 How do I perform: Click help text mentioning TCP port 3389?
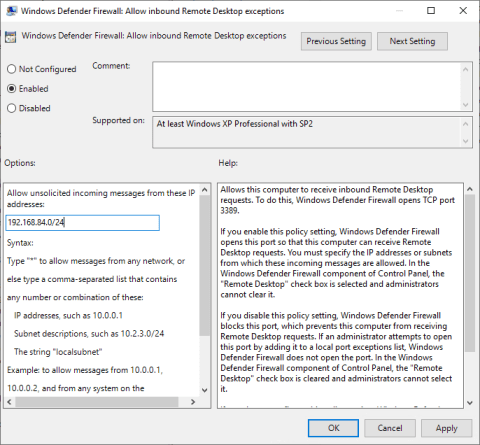click(337, 200)
